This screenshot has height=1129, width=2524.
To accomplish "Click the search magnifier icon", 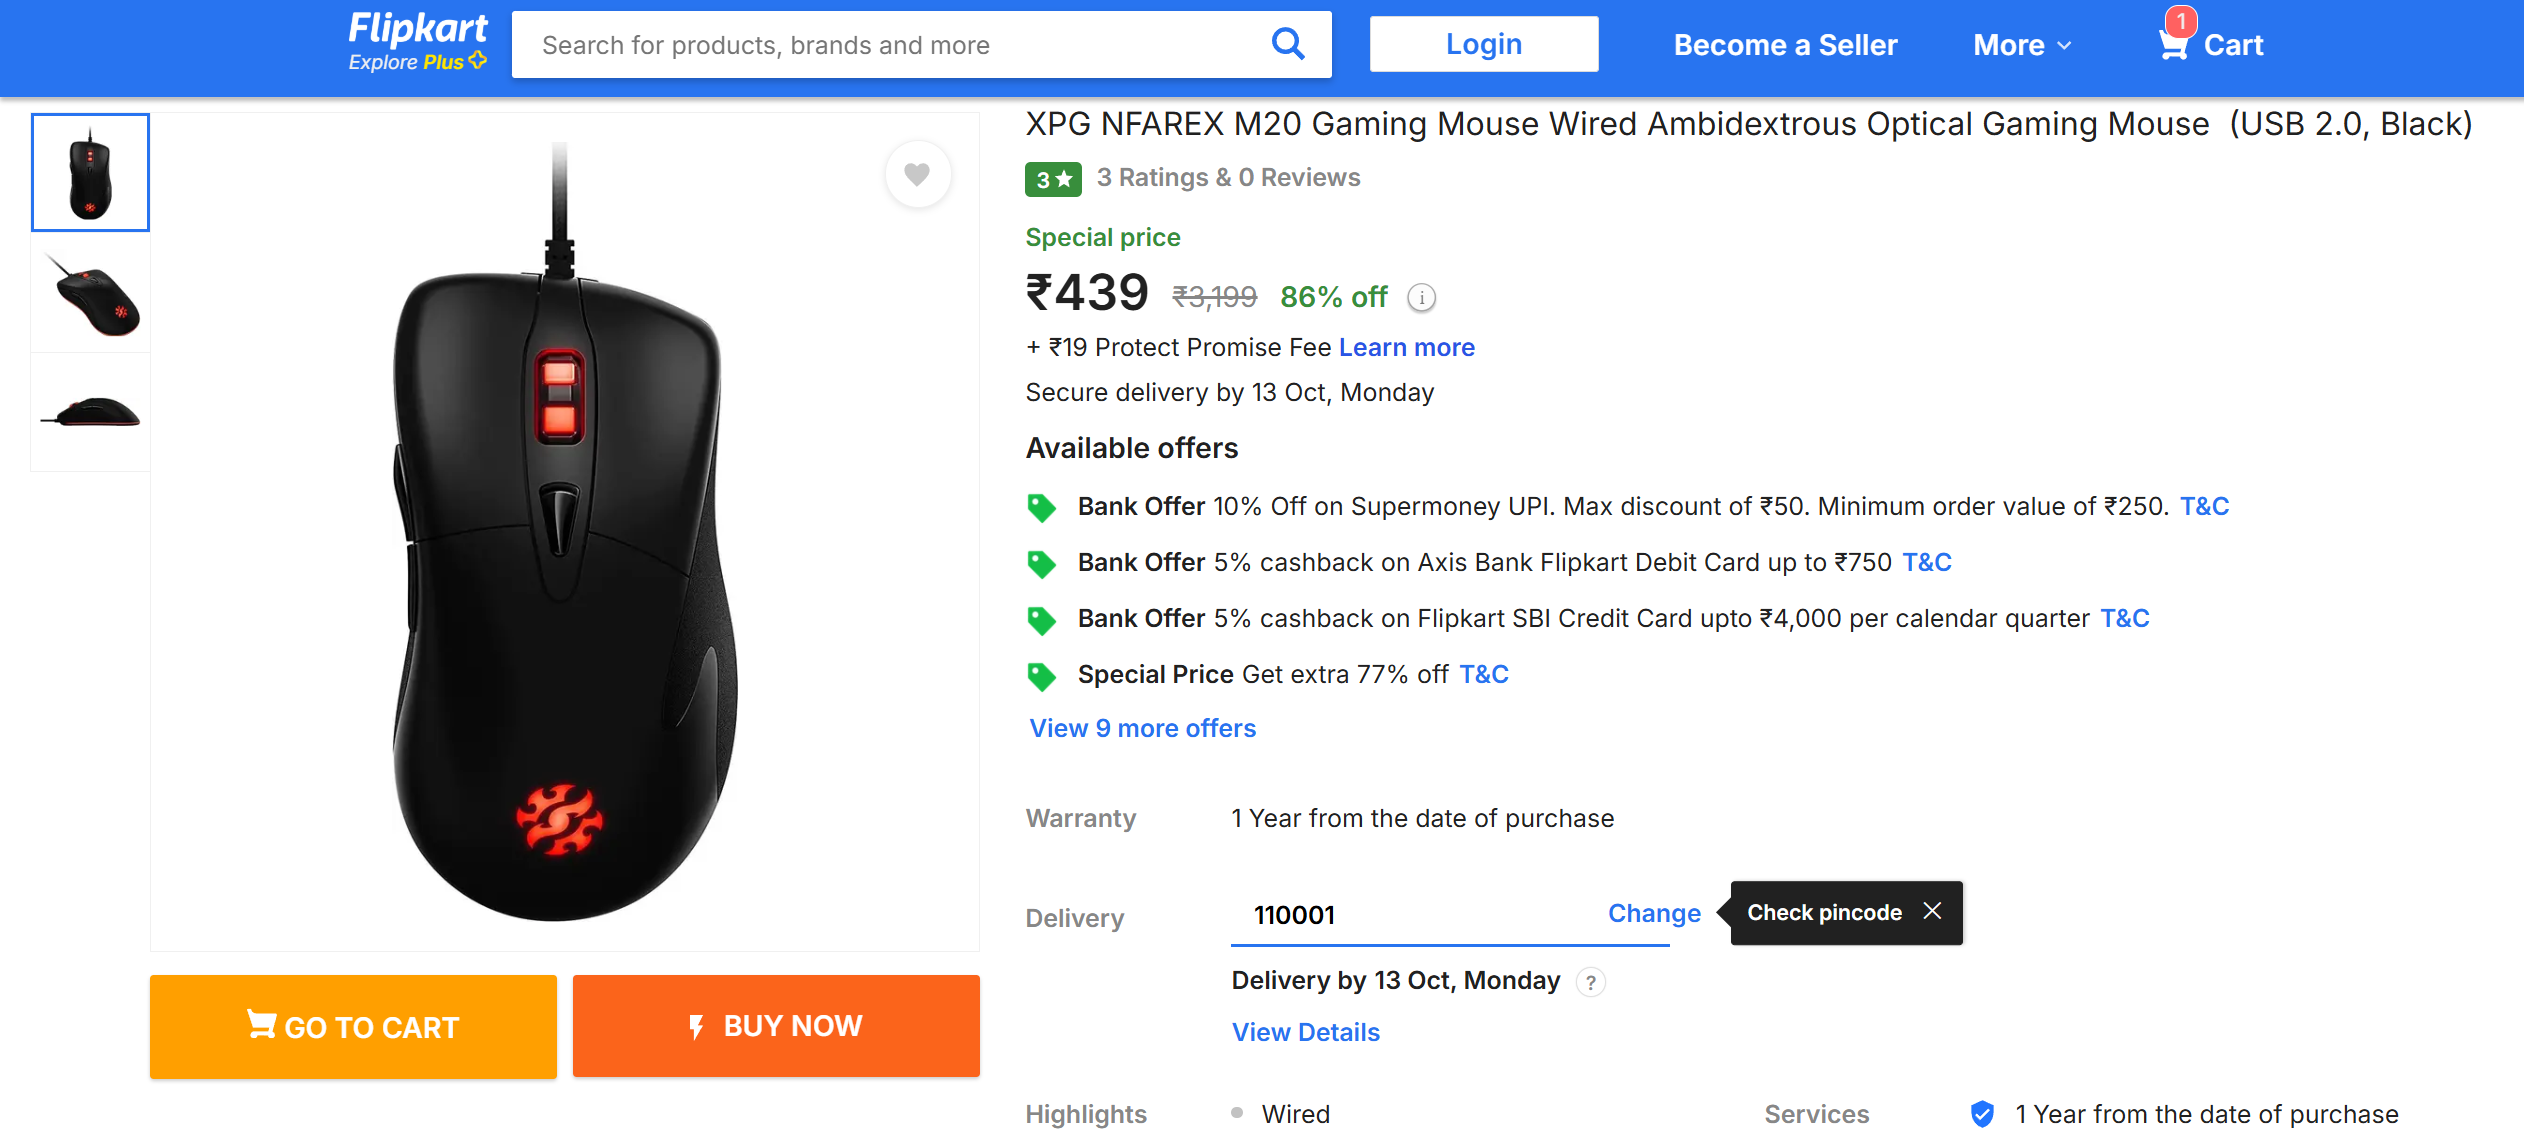I will point(1287,44).
